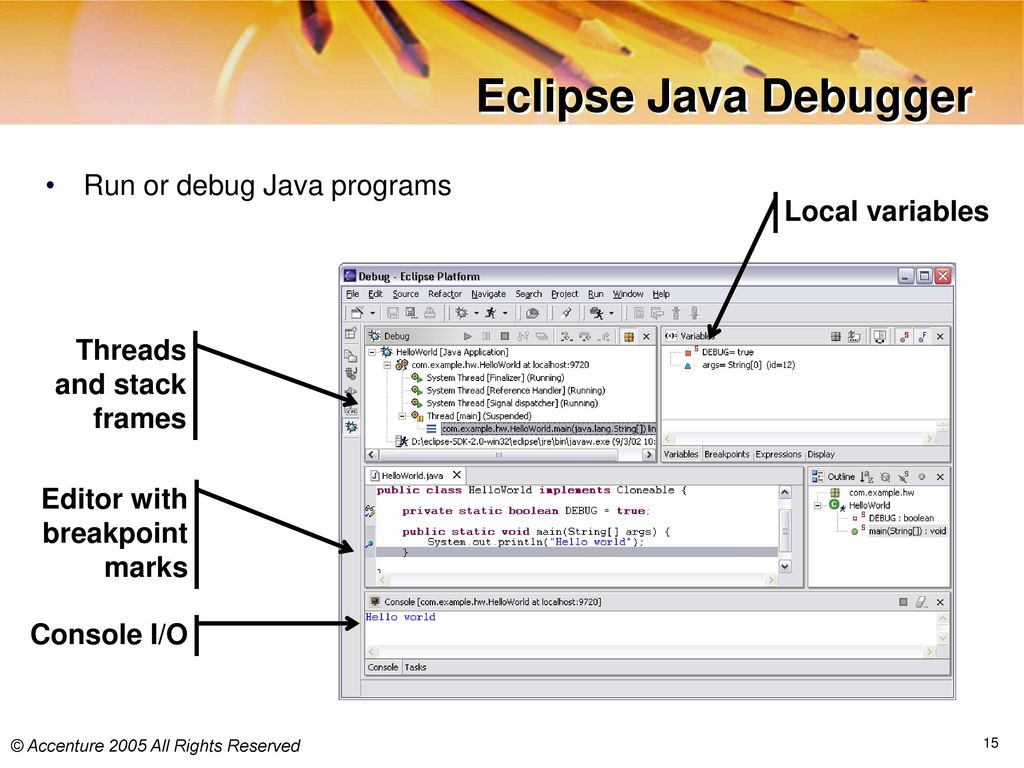Image resolution: width=1024 pixels, height=768 pixels.
Task: Click the Run running-man toolbar icon
Action: (x=490, y=313)
